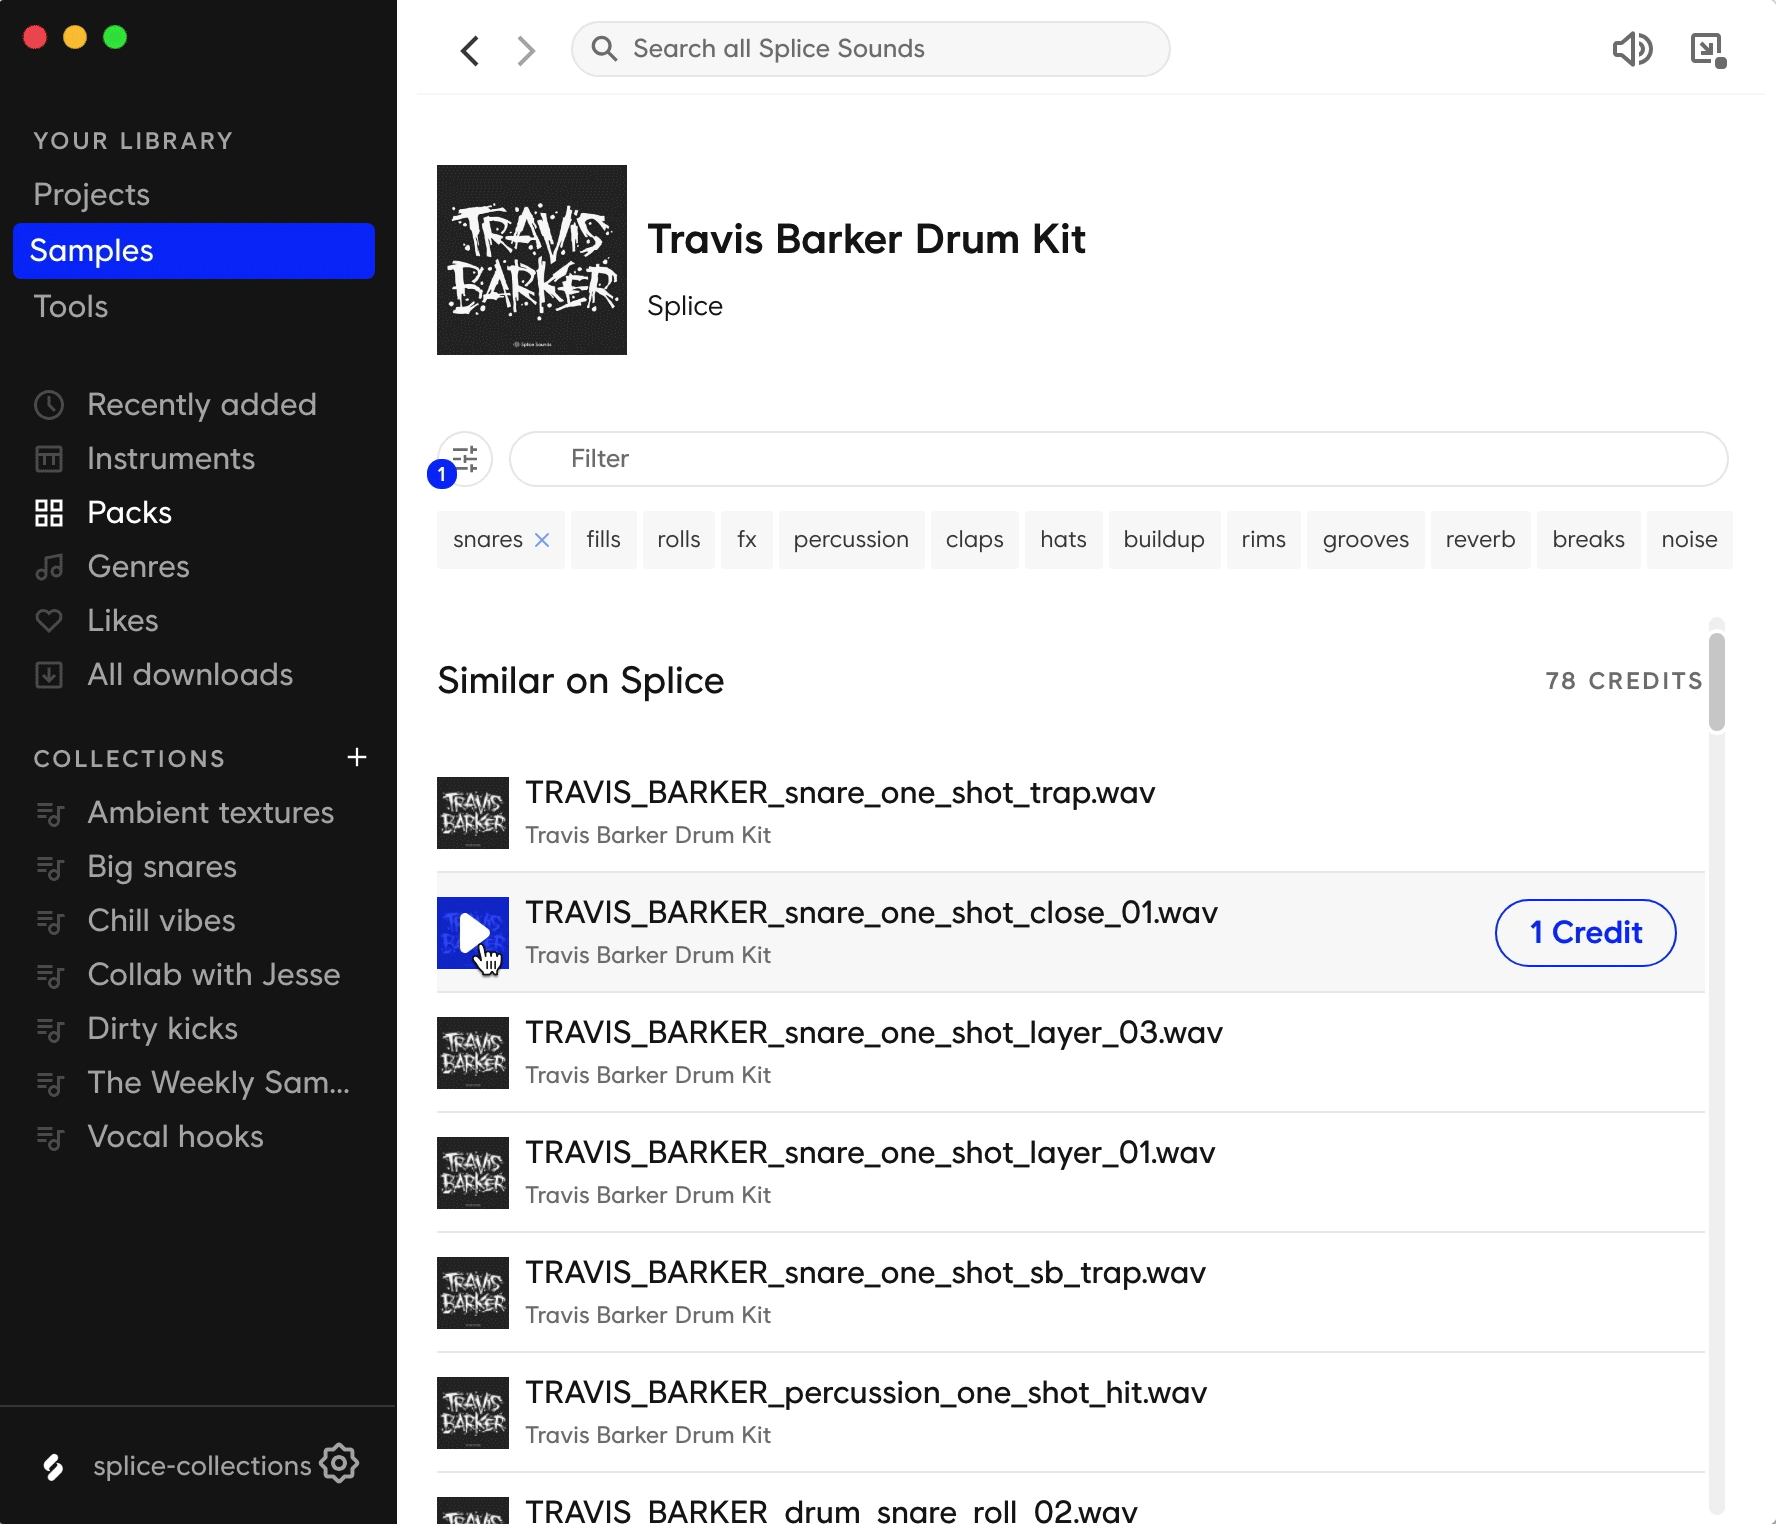Open the Vocal hooks collection
The width and height of the screenshot is (1776, 1524).
pyautogui.click(x=175, y=1137)
